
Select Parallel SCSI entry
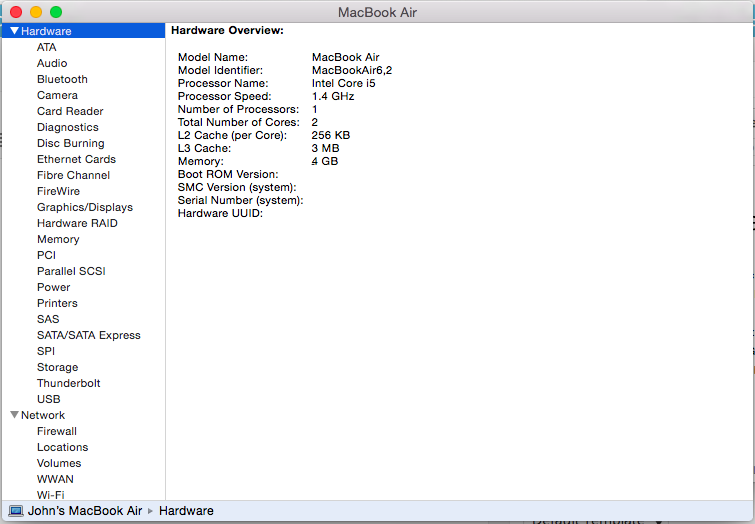71,271
